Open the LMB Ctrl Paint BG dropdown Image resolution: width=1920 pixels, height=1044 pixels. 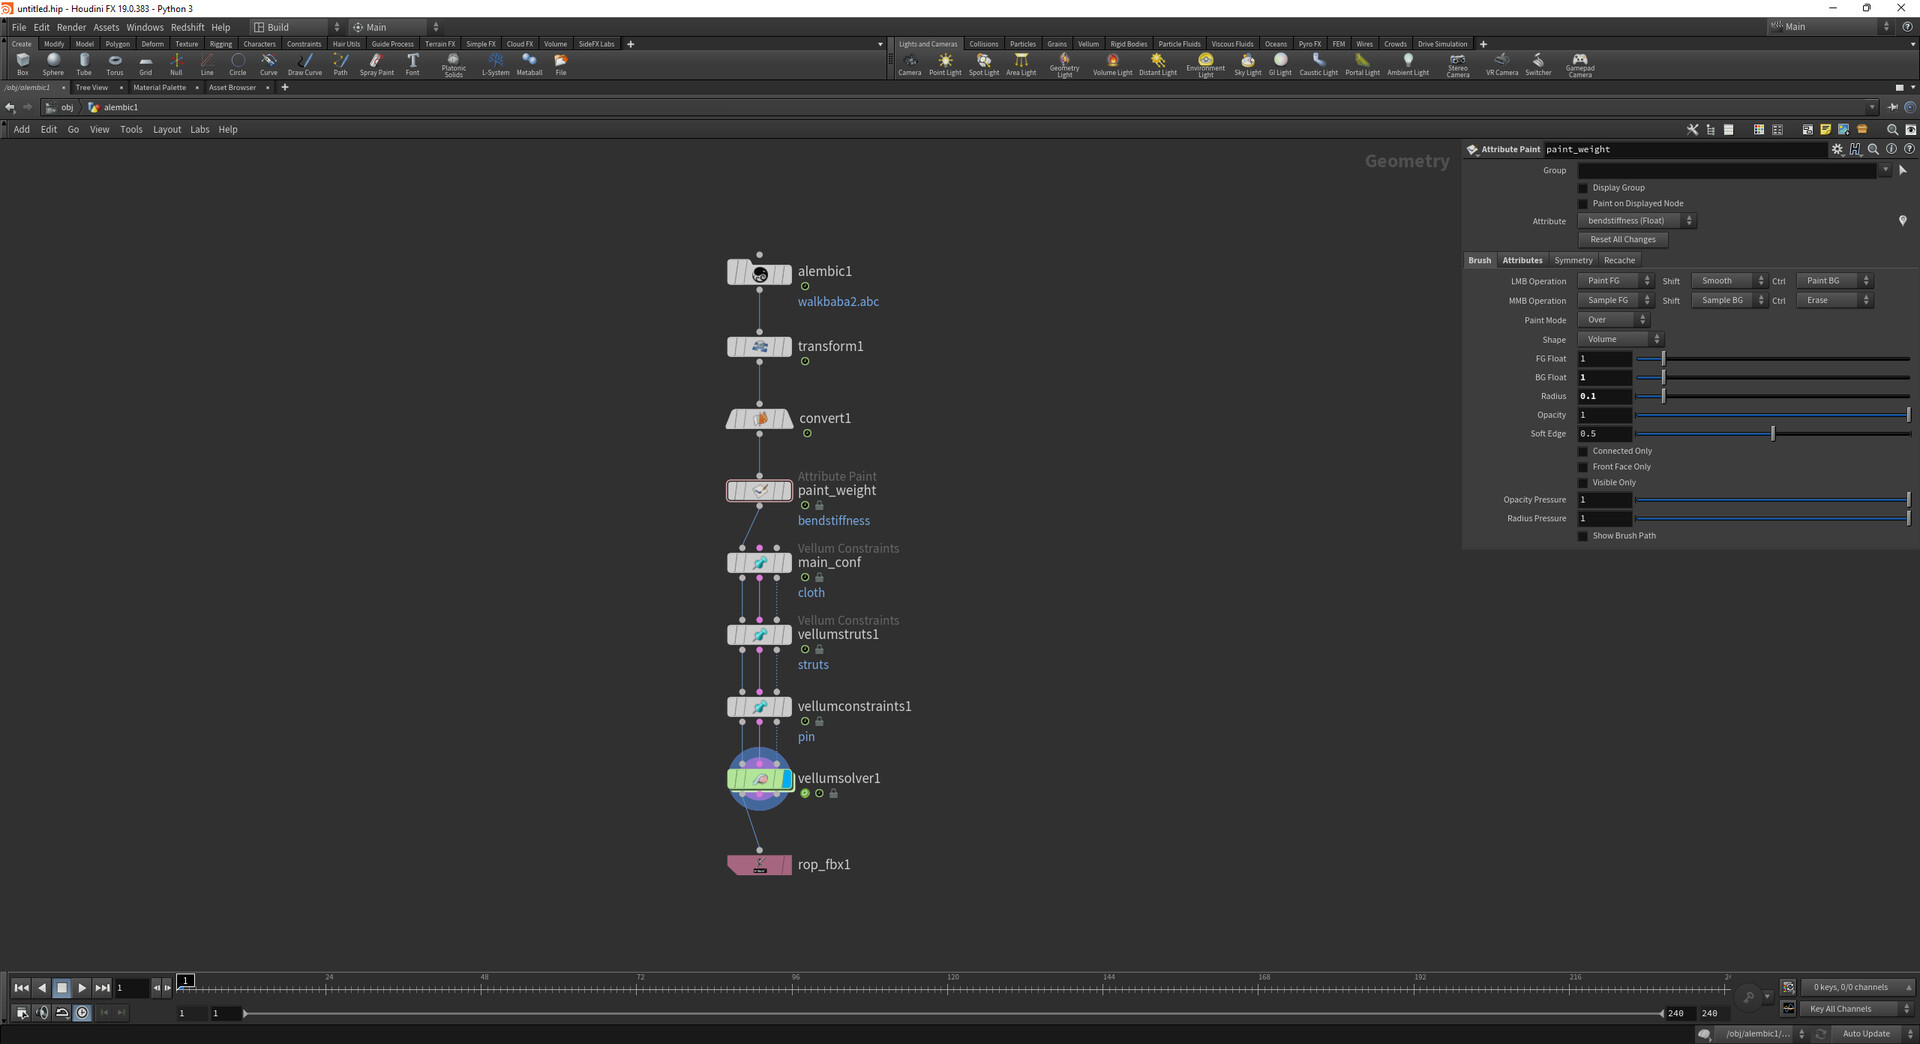(x=1834, y=281)
